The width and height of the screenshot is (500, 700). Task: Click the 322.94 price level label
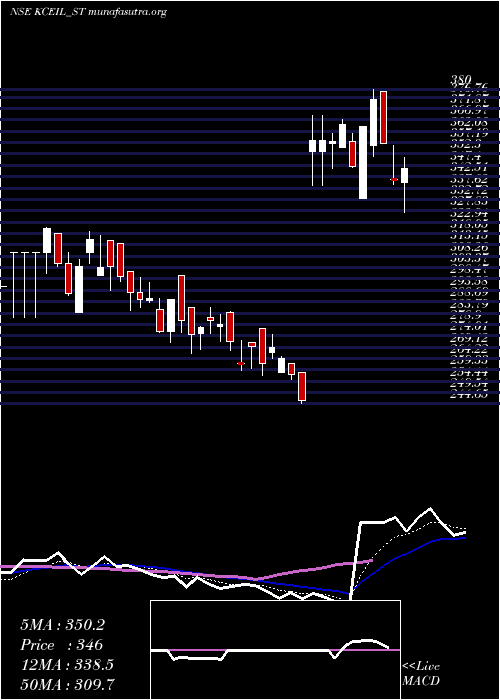[469, 214]
